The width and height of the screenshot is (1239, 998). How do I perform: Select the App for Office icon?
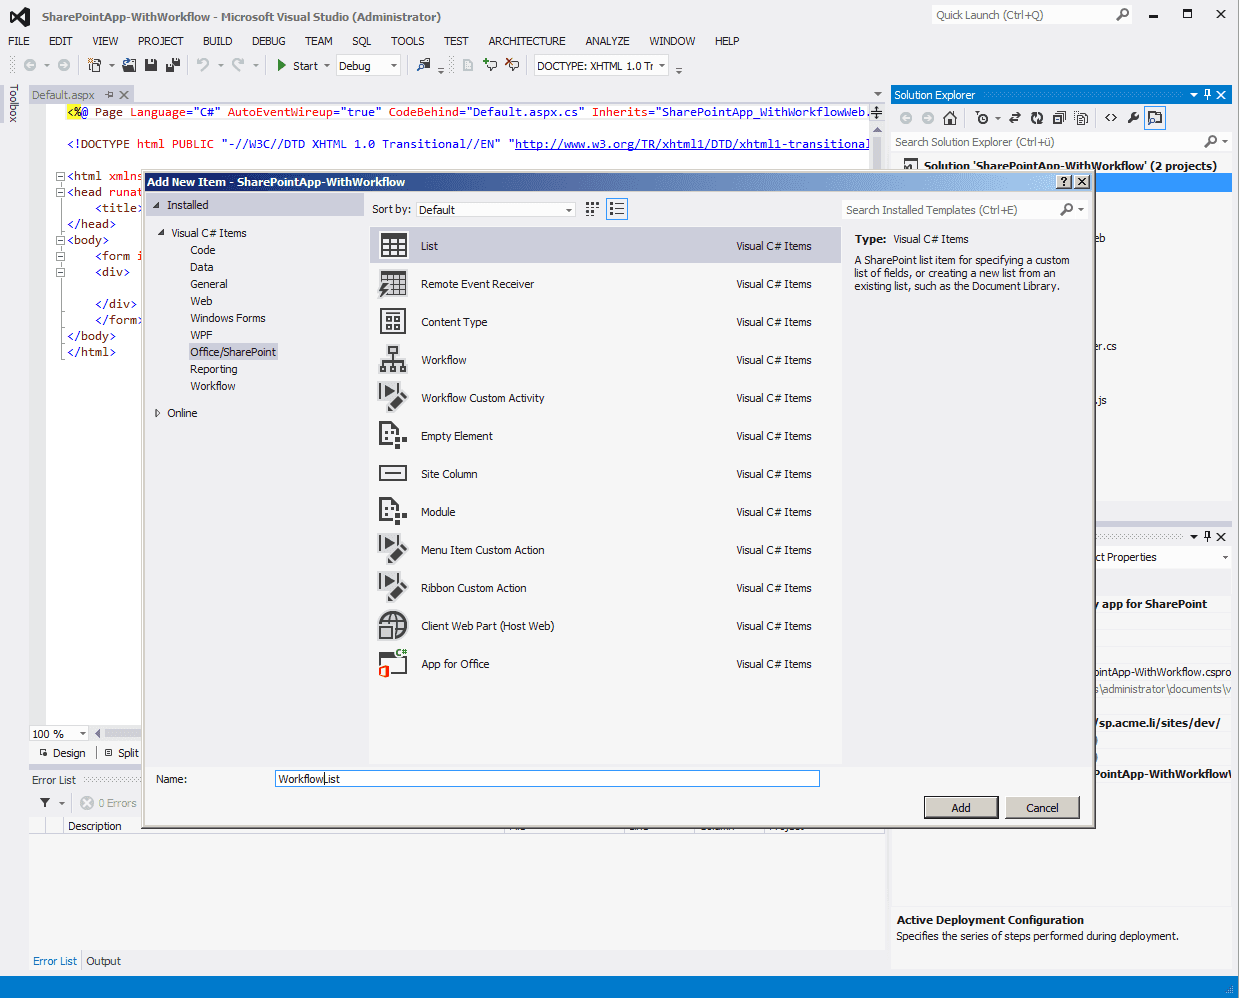393,664
